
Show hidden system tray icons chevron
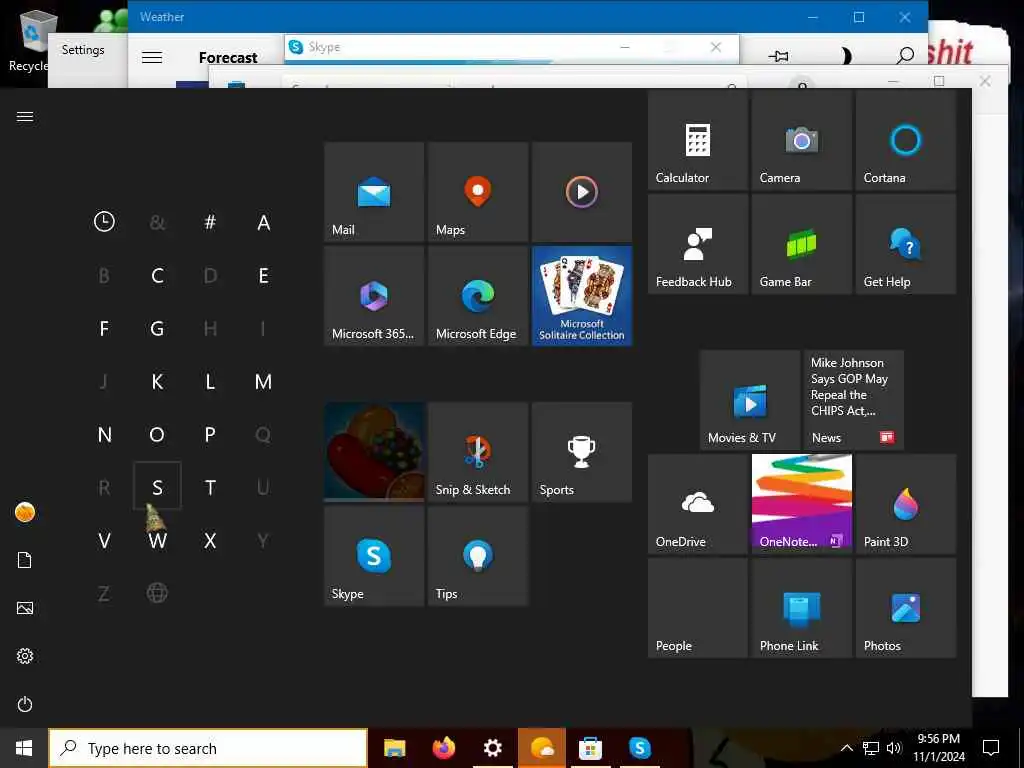coord(846,748)
